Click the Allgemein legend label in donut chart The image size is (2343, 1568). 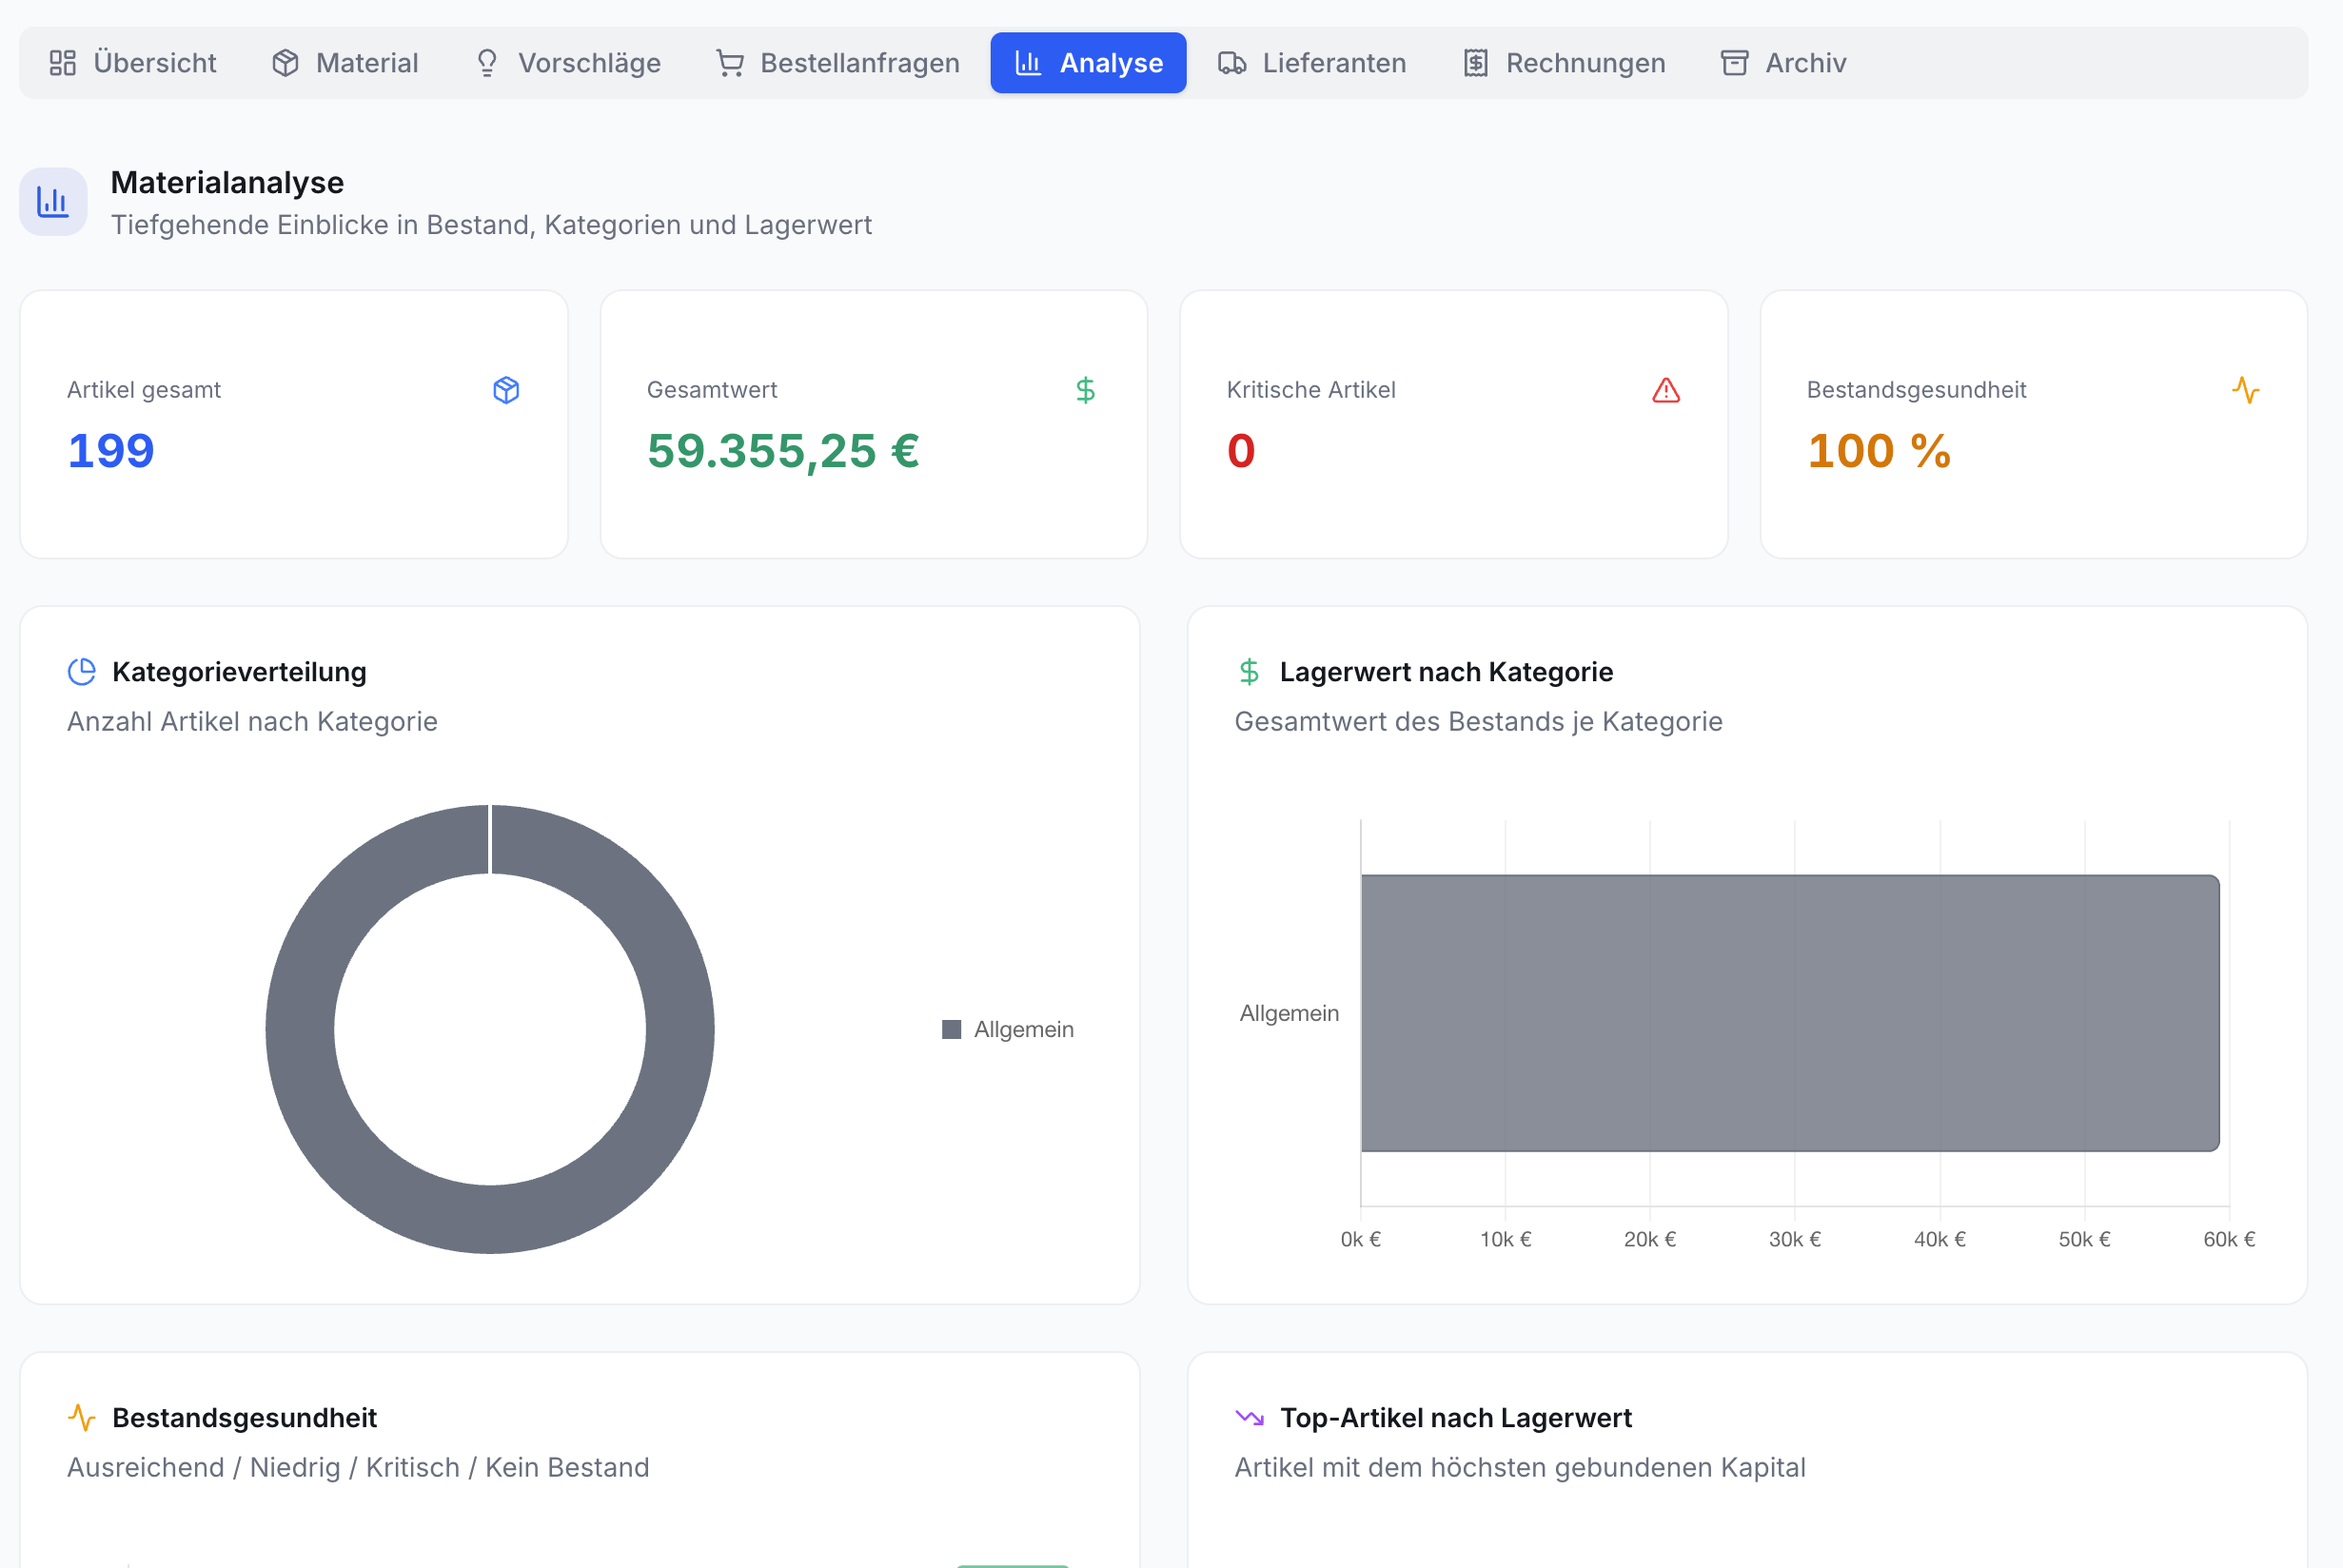click(1024, 1029)
